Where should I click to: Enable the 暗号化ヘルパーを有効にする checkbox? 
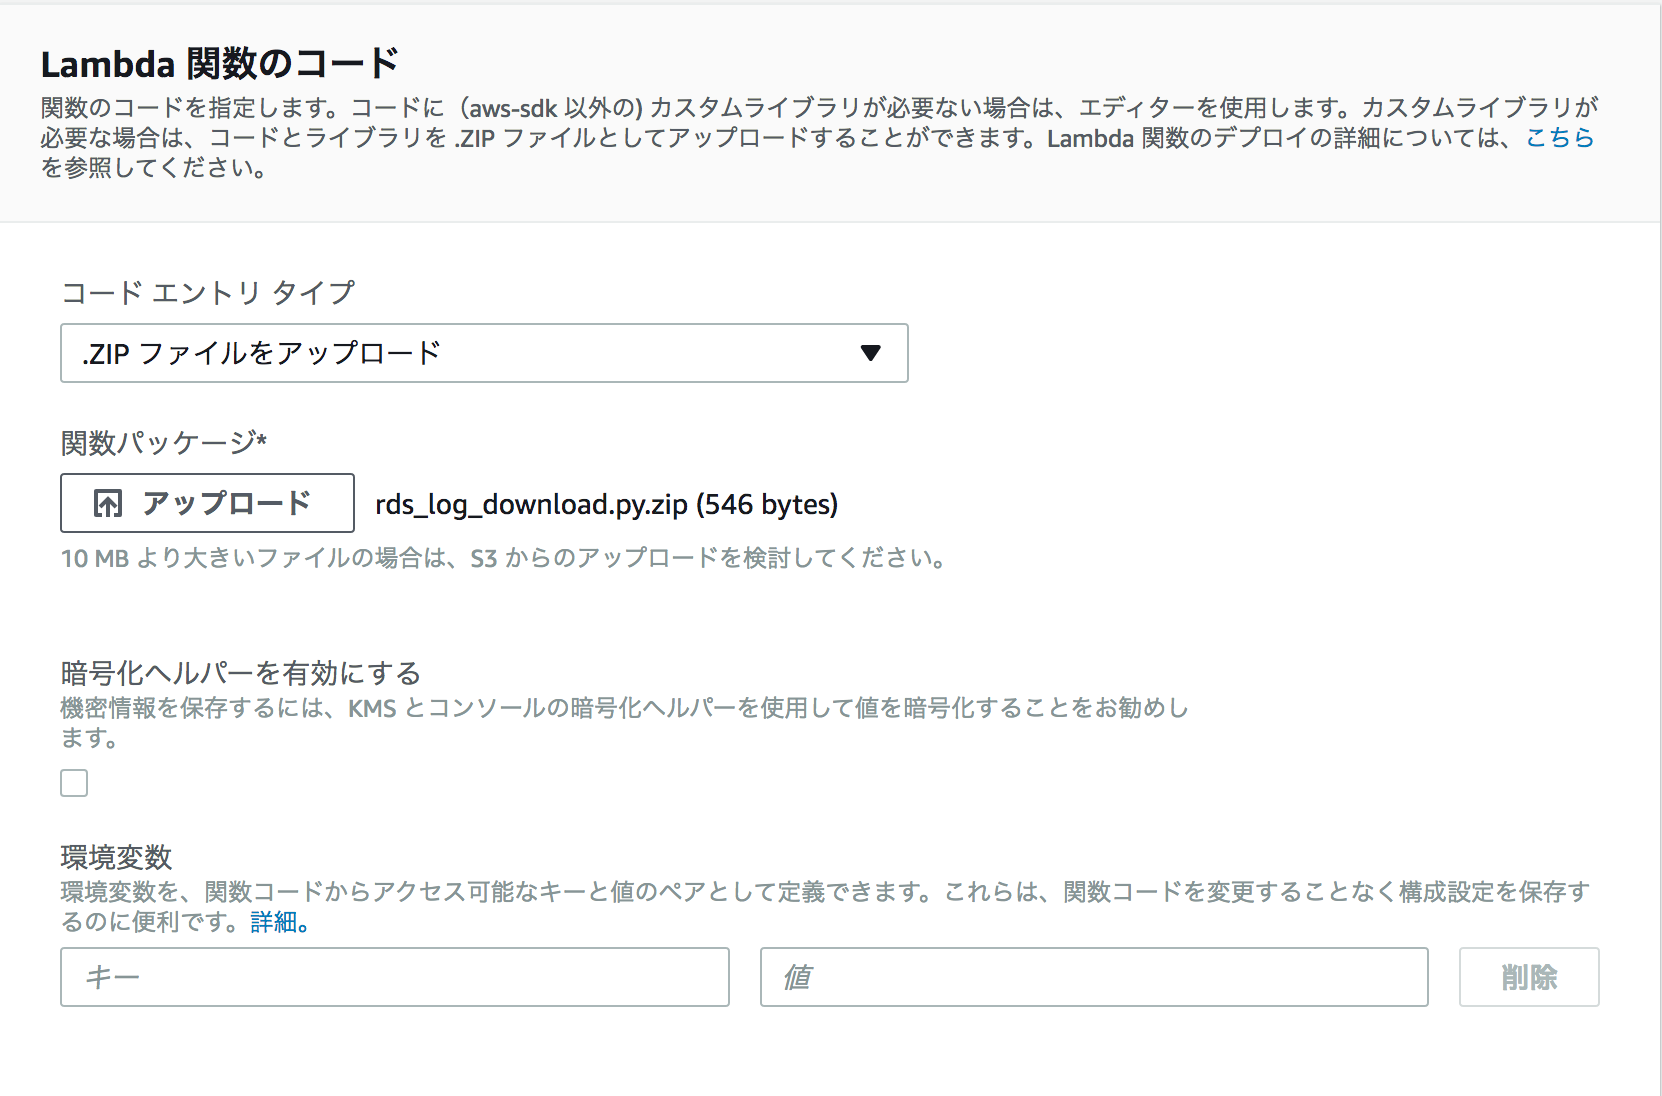point(74,783)
